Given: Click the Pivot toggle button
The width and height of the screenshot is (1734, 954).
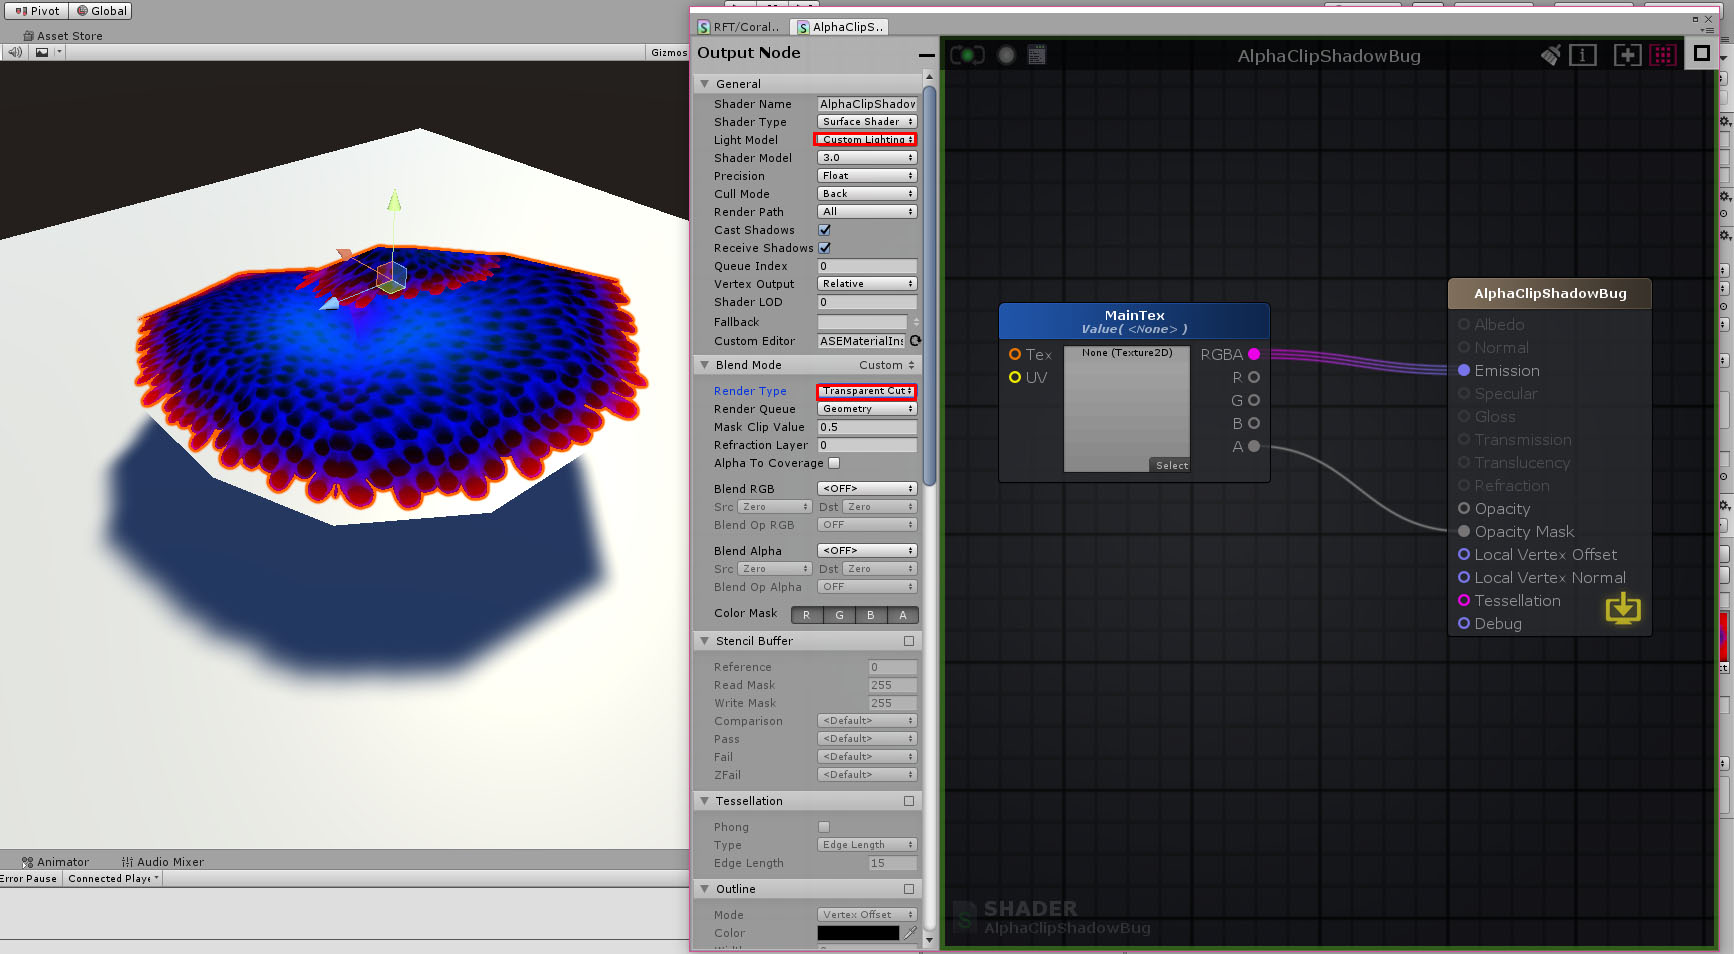Looking at the screenshot, I should (x=37, y=11).
